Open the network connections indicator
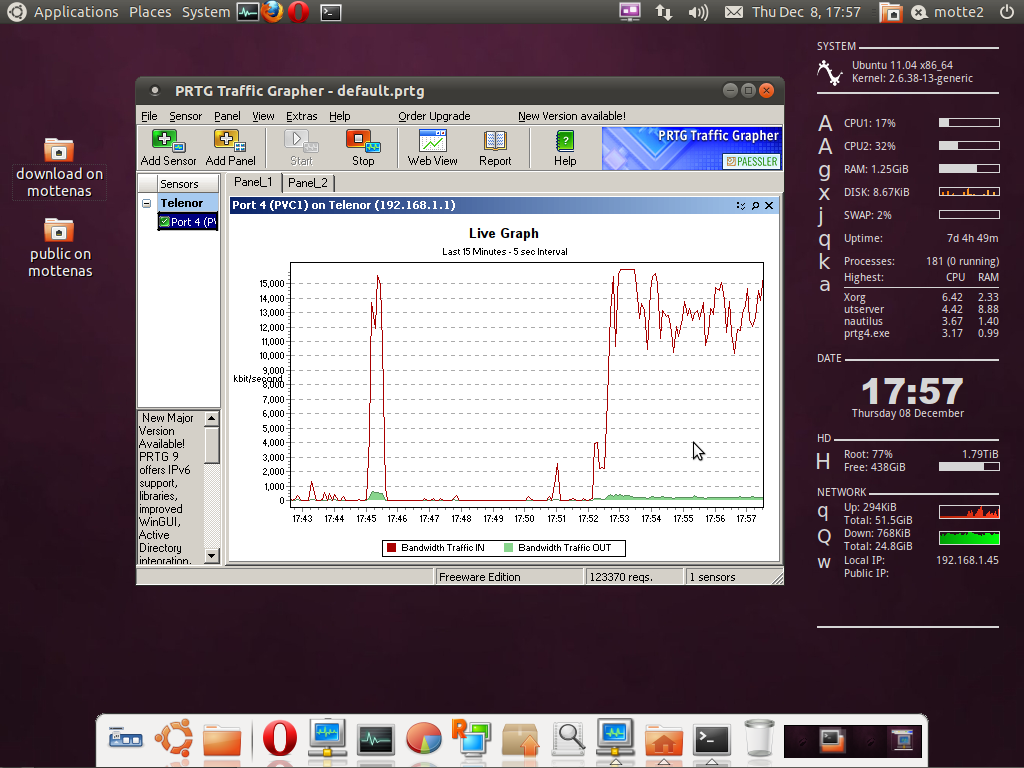1024x768 pixels. tap(664, 12)
